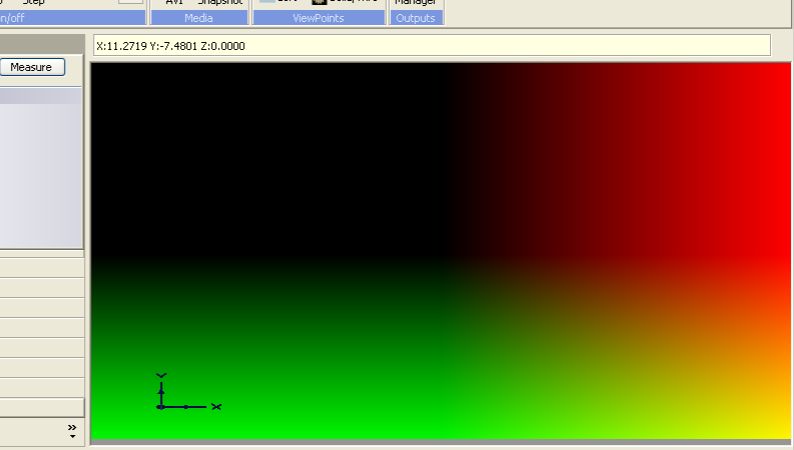This screenshot has width=794, height=450.
Task: Click the Measure button
Action: pyautogui.click(x=31, y=67)
